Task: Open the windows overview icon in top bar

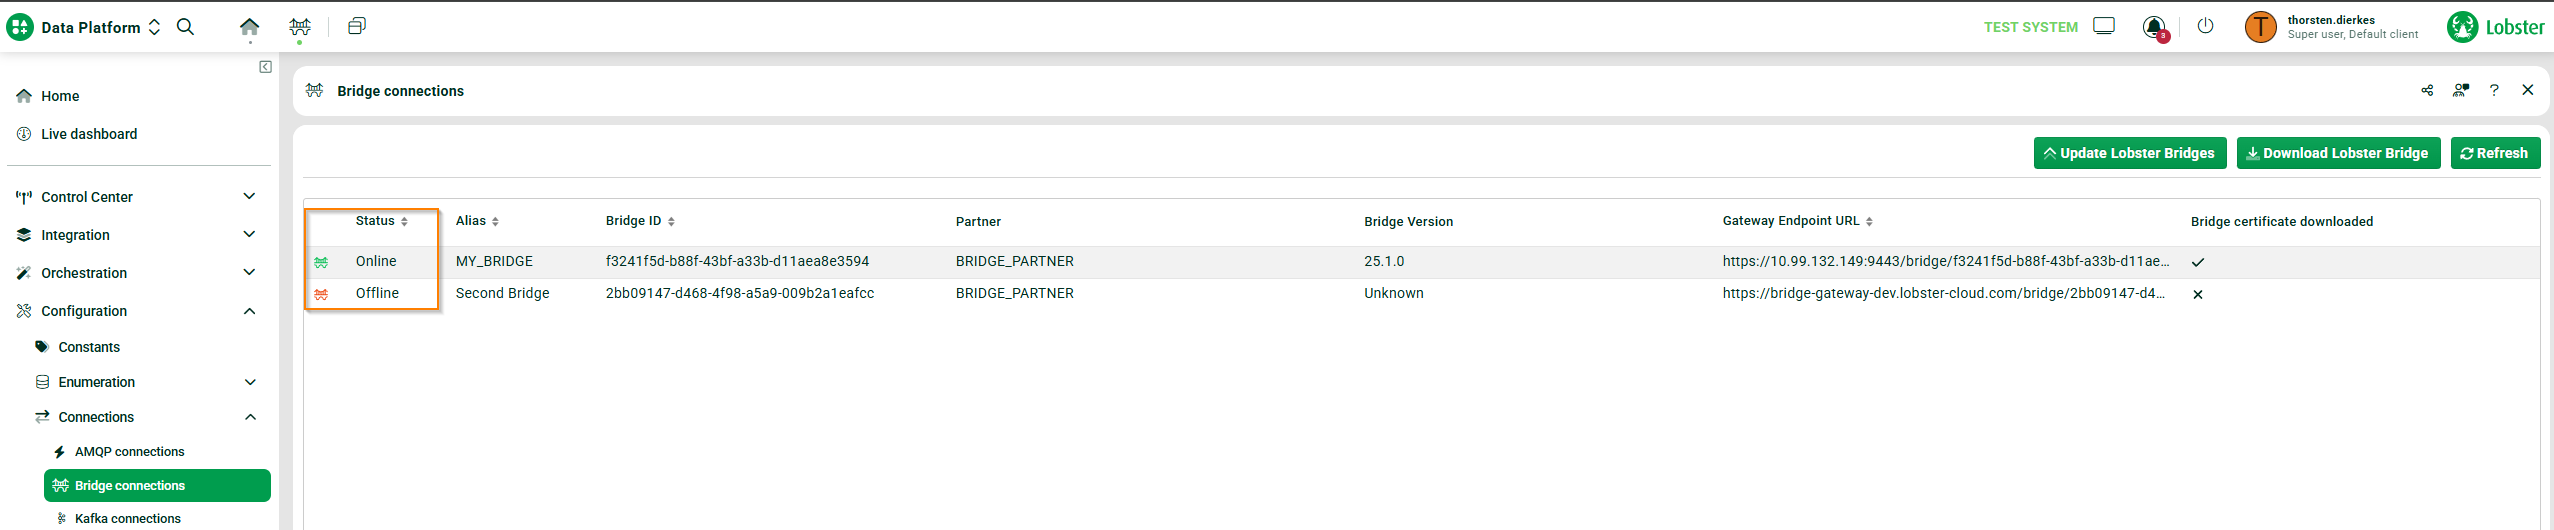Action: coord(356,27)
